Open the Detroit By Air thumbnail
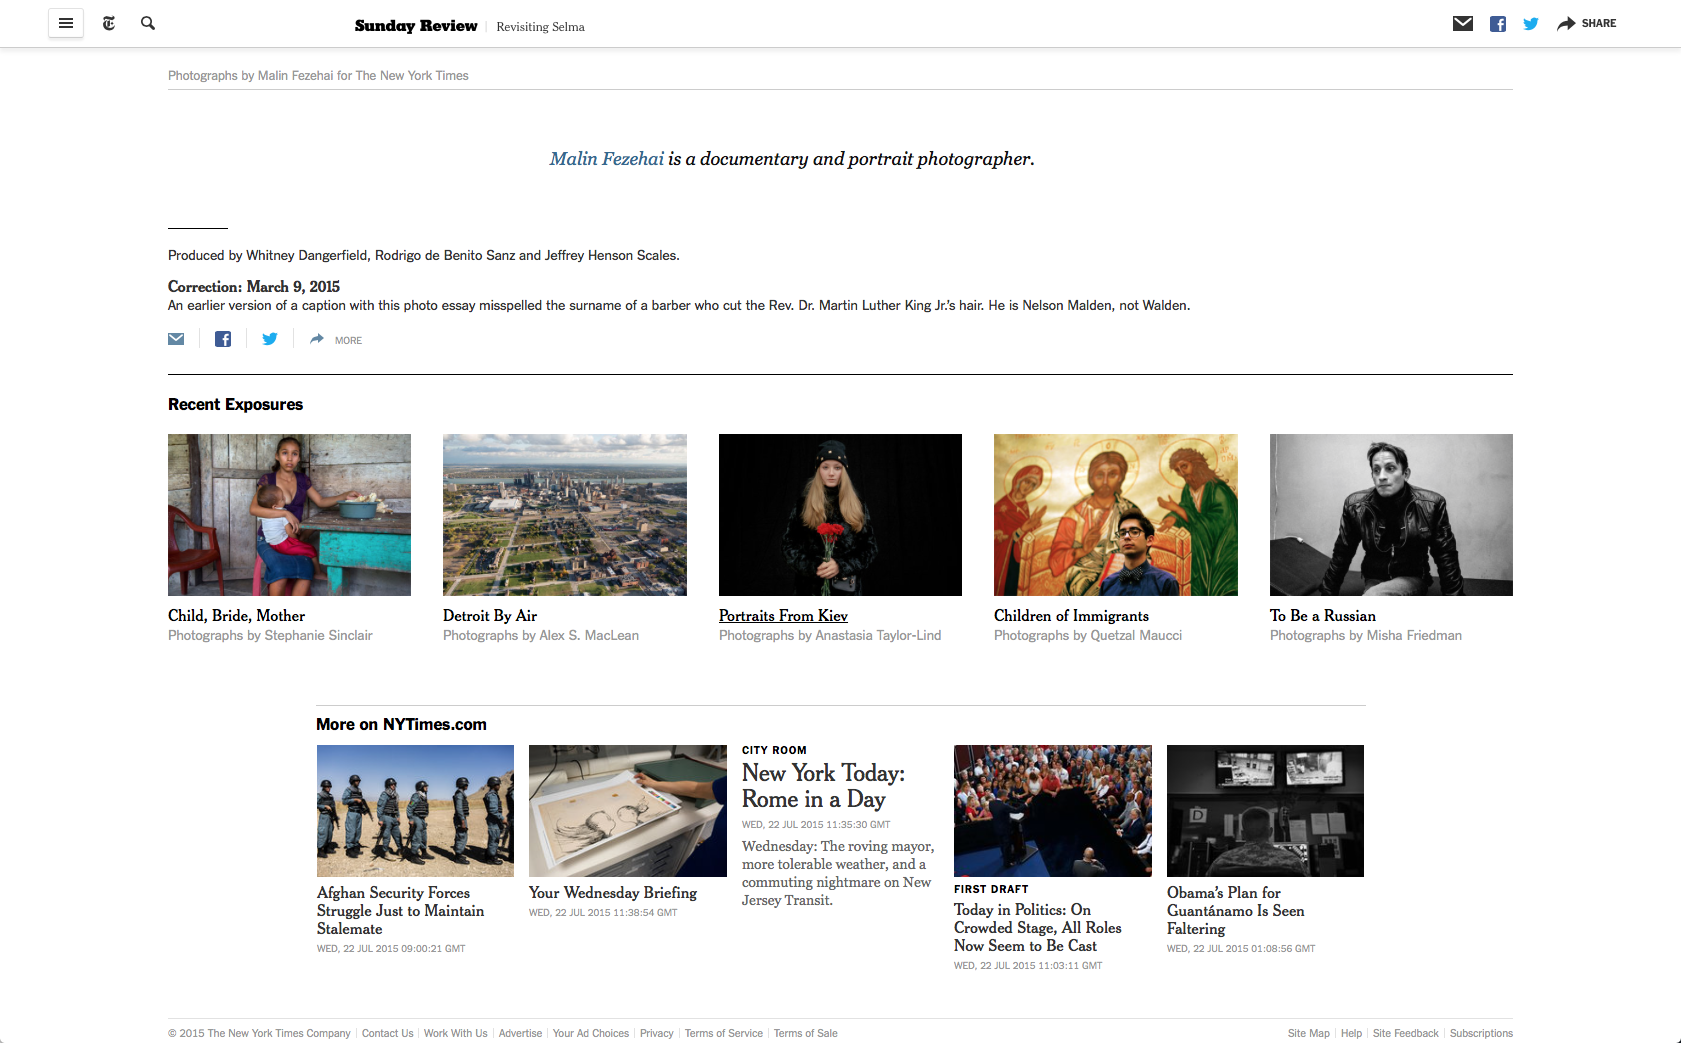Viewport: 1681px width, 1043px height. click(565, 515)
